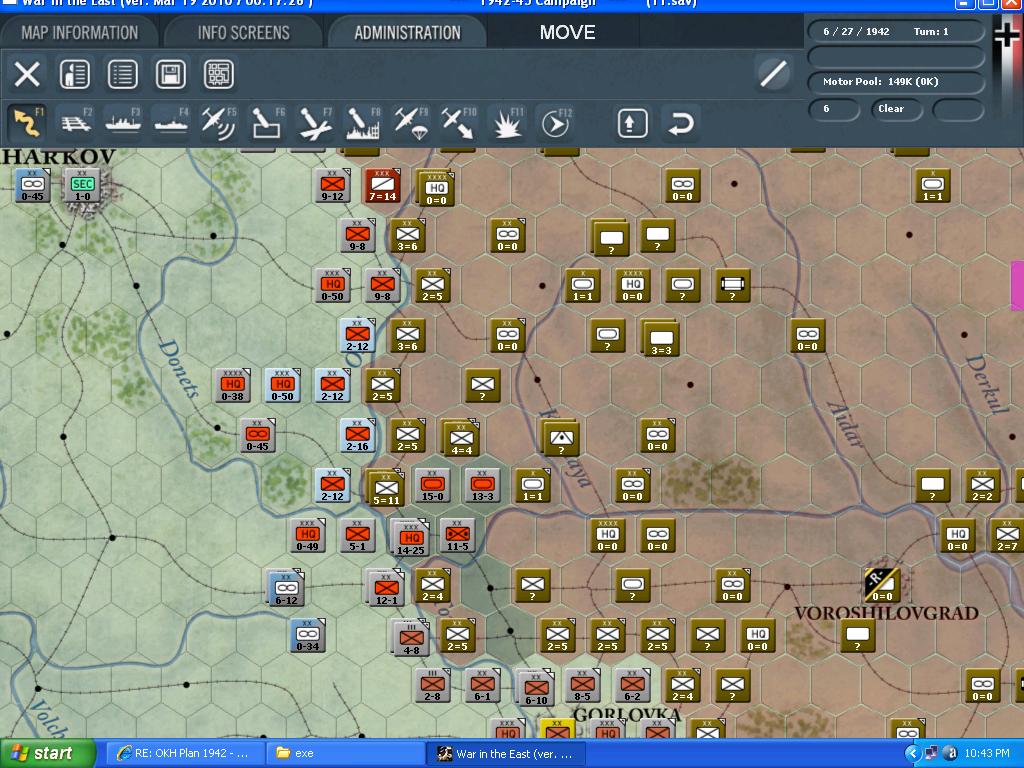Open the exe folder taskbar item
Screen dimensions: 1024x768
click(345, 754)
